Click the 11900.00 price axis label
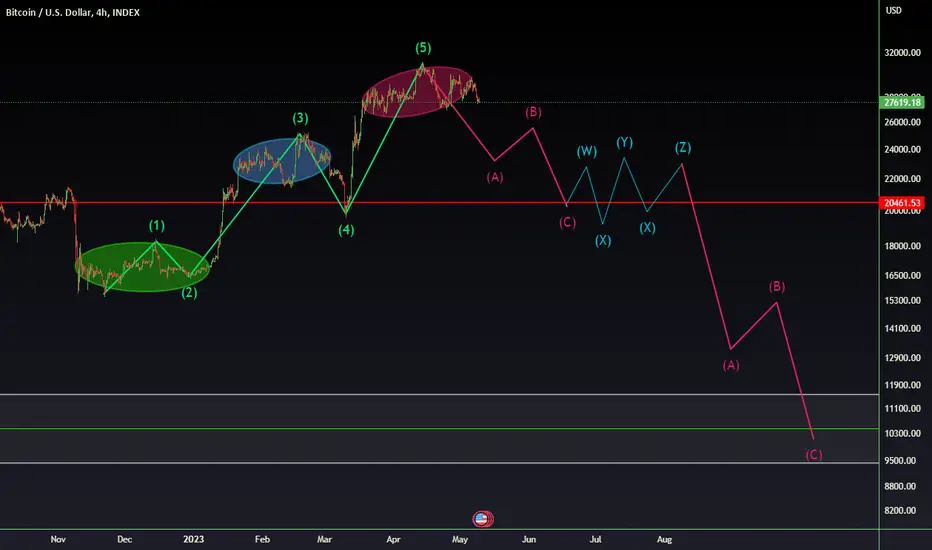The image size is (932, 550). click(x=902, y=385)
